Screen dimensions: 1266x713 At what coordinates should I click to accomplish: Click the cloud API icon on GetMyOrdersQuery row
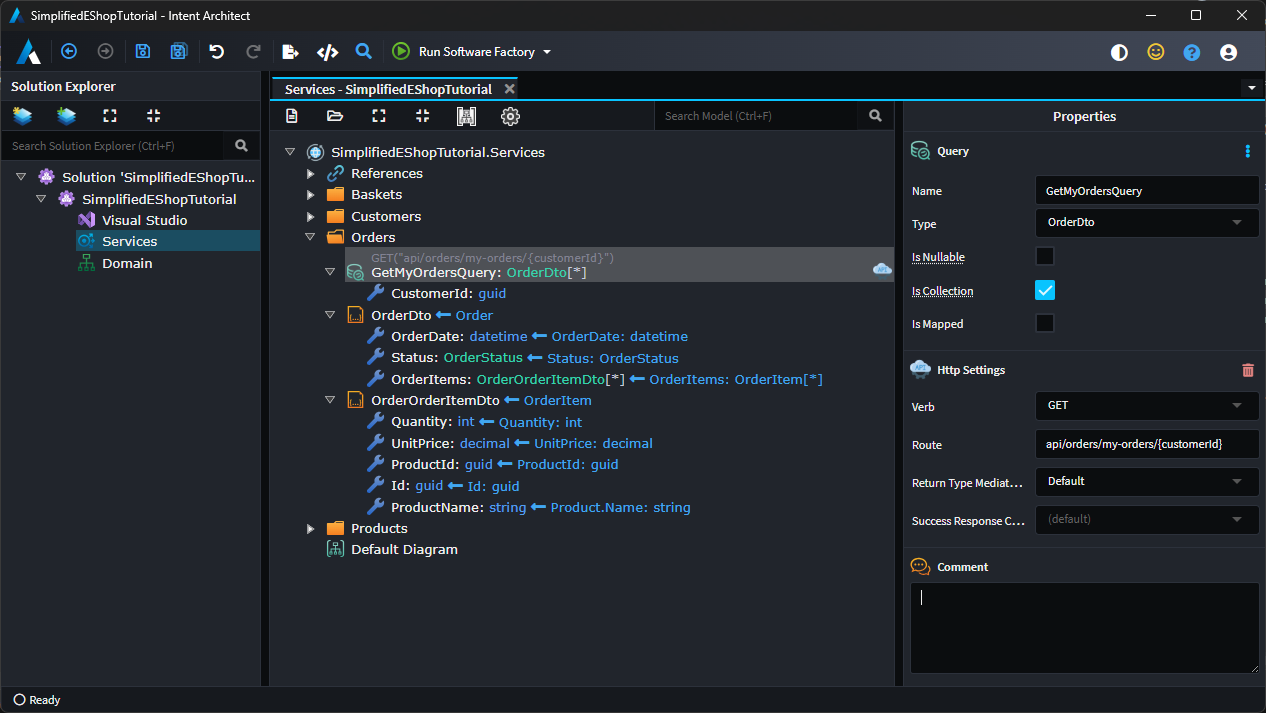[882, 268]
